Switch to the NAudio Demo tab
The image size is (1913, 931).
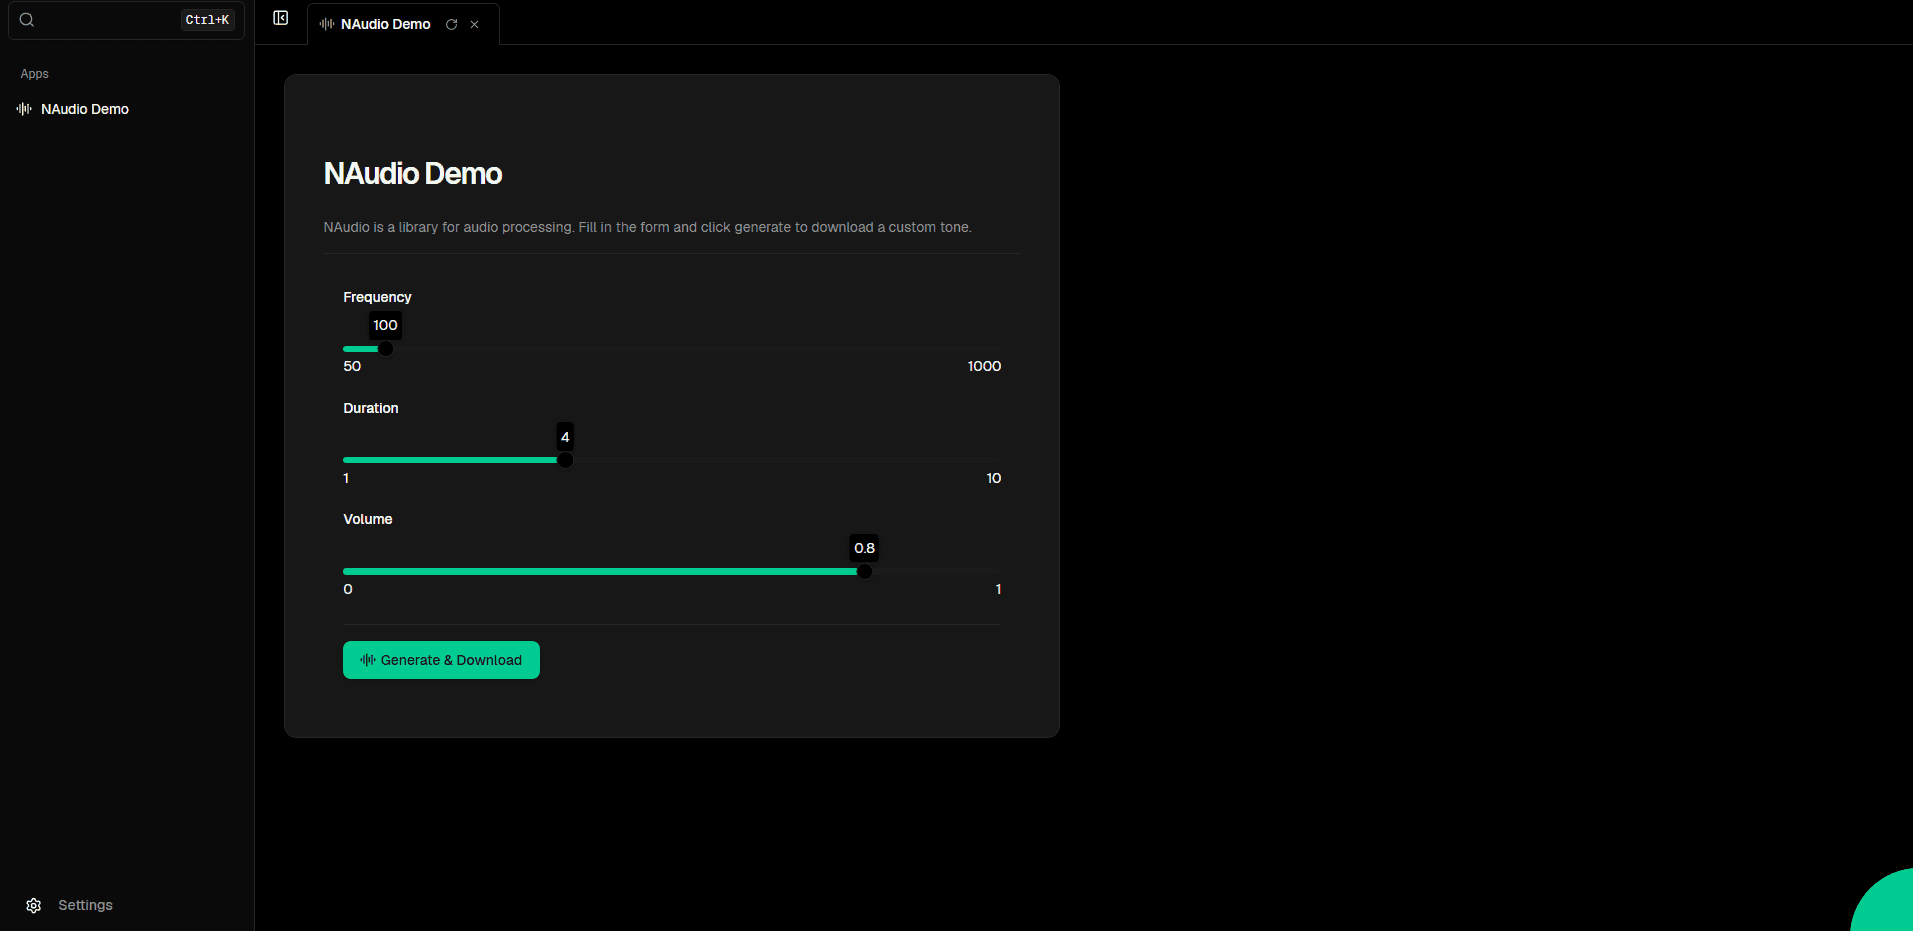pos(385,24)
